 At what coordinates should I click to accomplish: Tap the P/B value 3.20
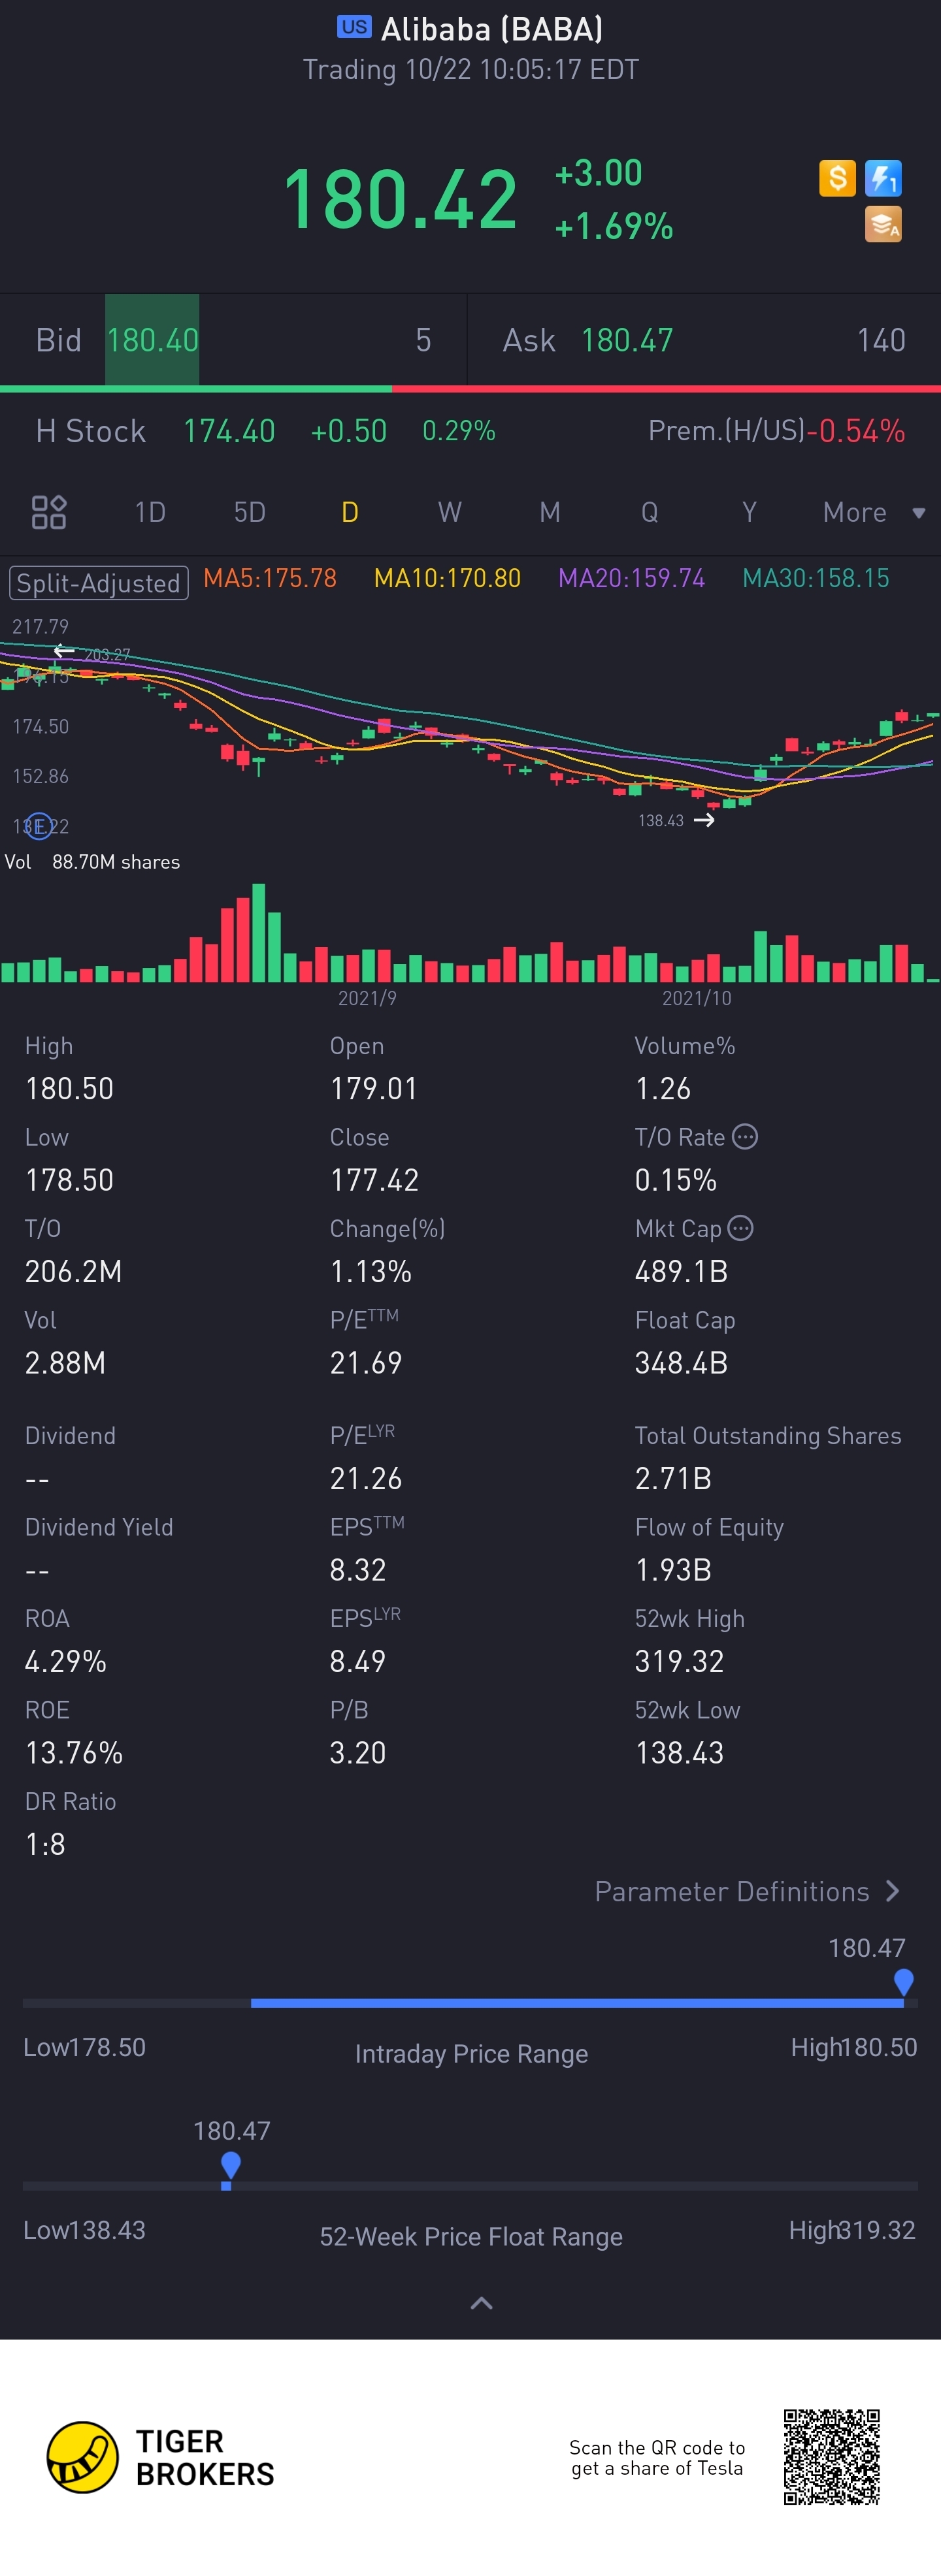pyautogui.click(x=358, y=1753)
